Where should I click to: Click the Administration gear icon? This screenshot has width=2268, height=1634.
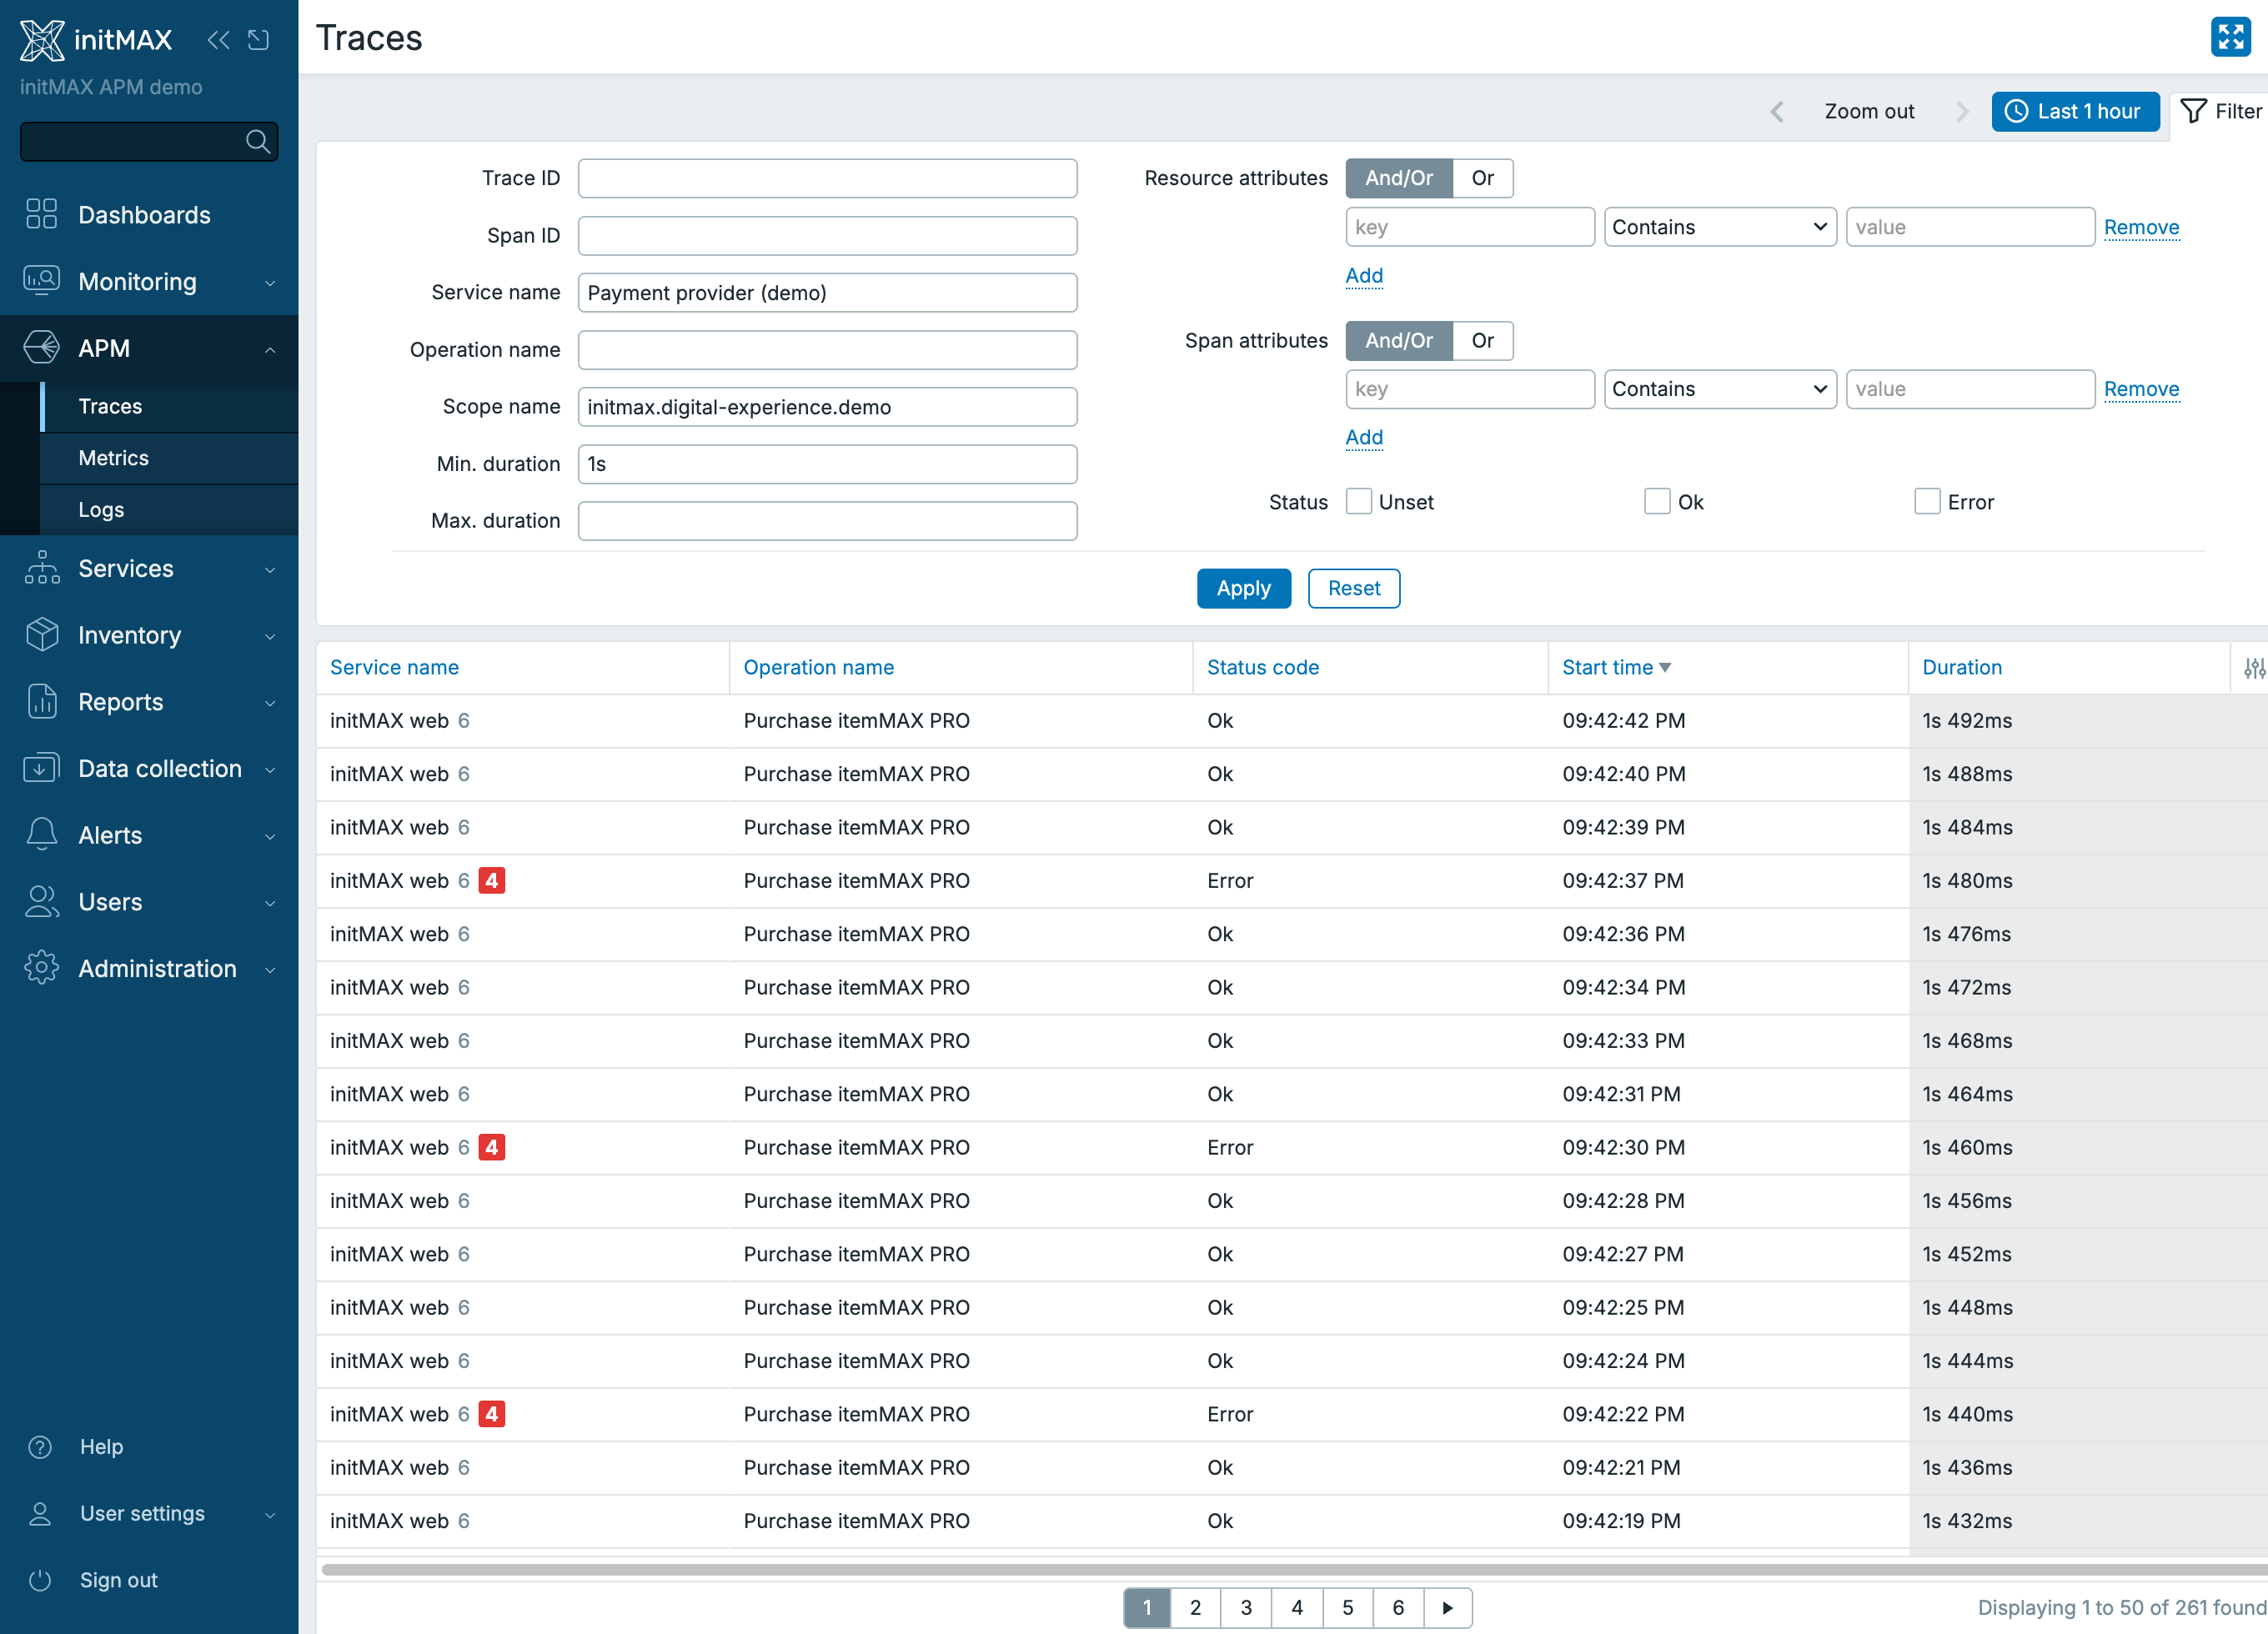41,968
